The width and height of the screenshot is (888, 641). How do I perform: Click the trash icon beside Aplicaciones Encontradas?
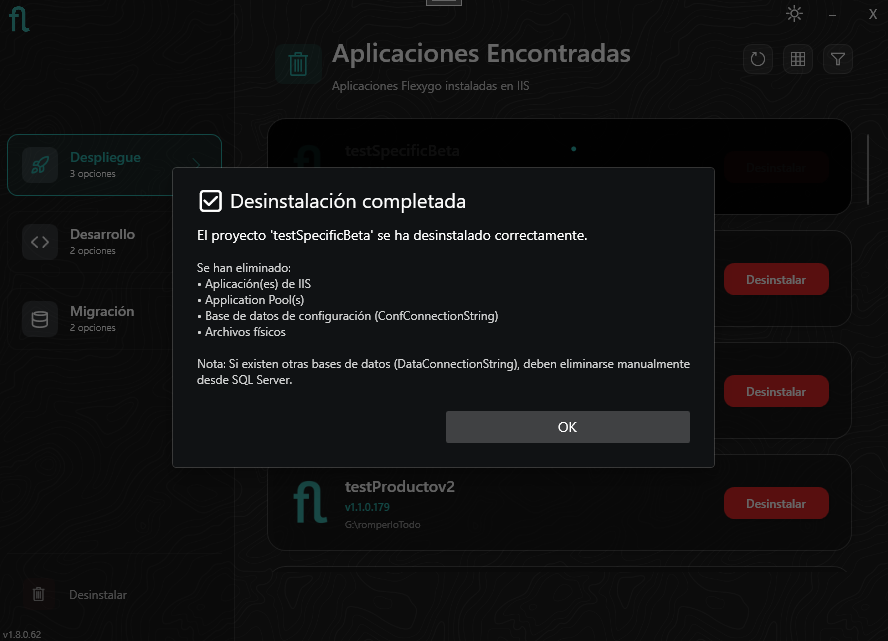pyautogui.click(x=298, y=63)
